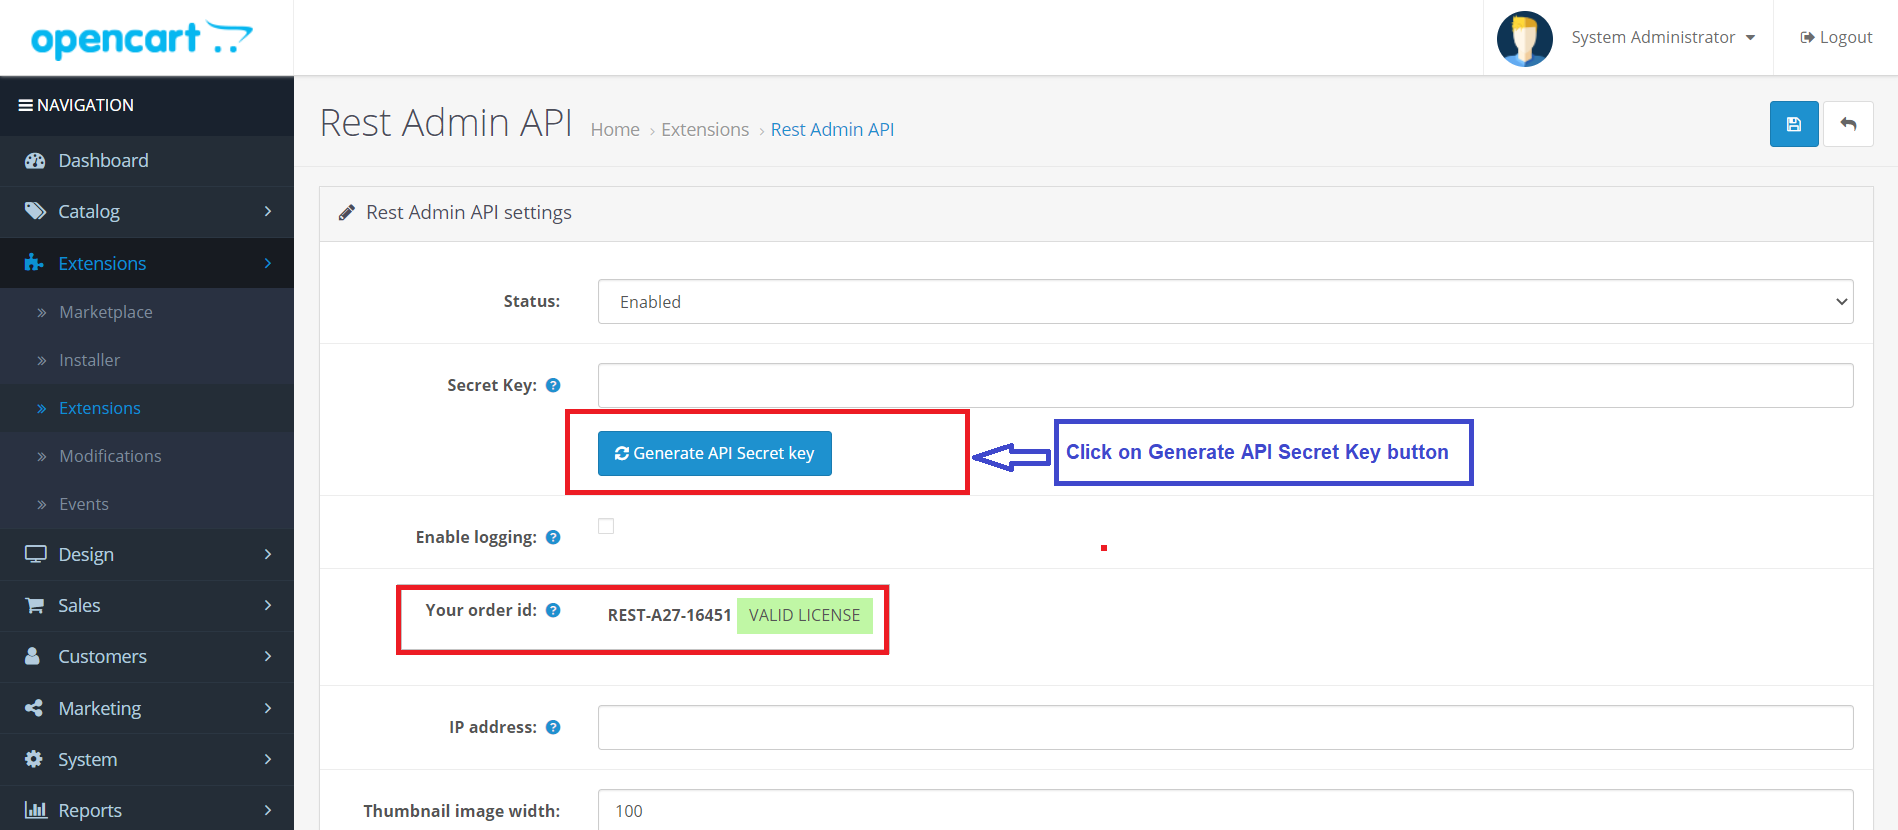1898x830 pixels.
Task: Click the Extensions puzzle piece icon
Action: (34, 263)
